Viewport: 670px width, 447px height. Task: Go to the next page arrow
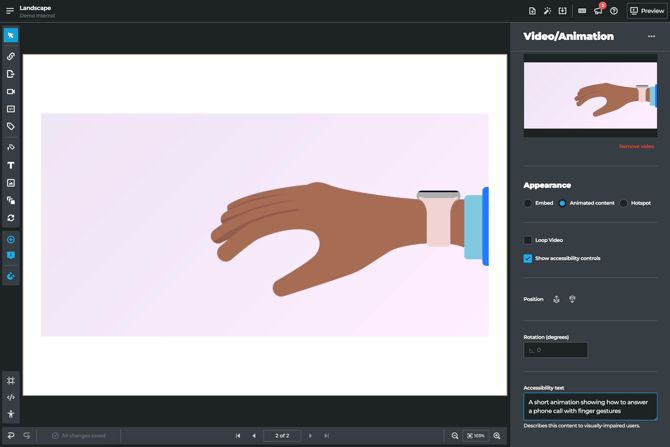click(x=311, y=436)
